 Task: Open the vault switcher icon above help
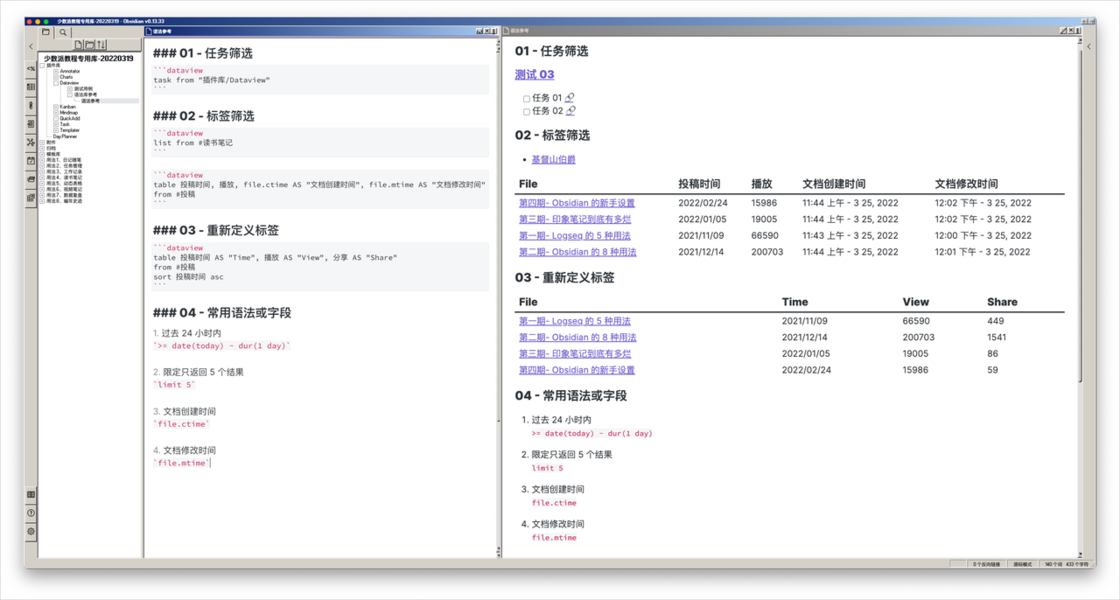tap(31, 494)
